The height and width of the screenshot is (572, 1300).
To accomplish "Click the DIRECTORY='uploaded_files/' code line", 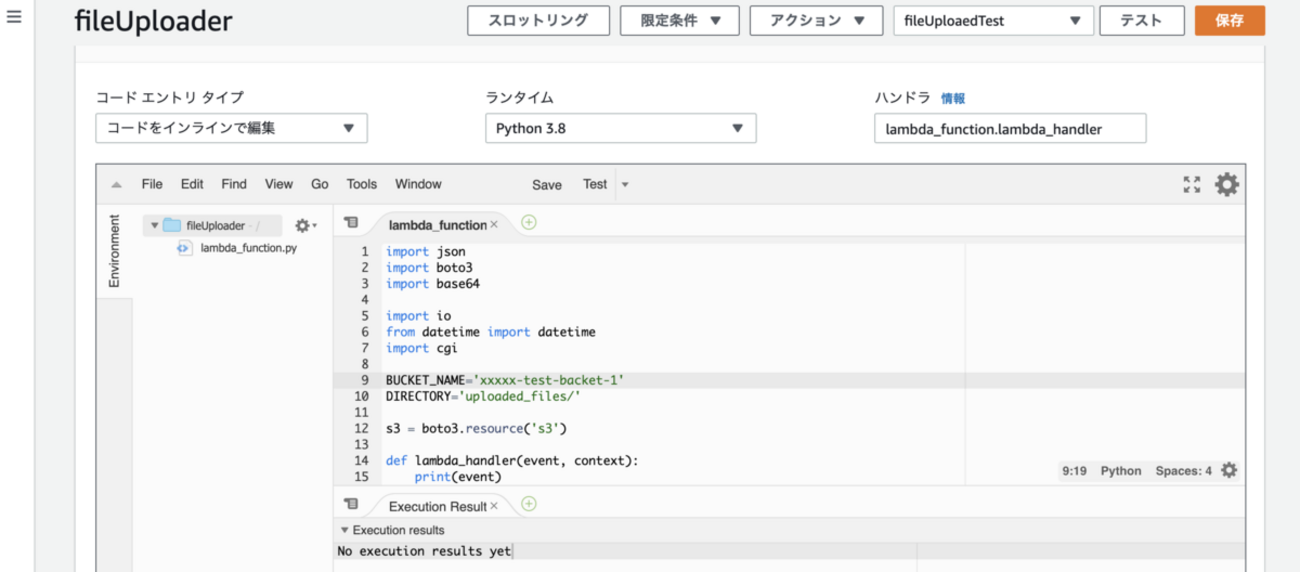I will pos(483,396).
